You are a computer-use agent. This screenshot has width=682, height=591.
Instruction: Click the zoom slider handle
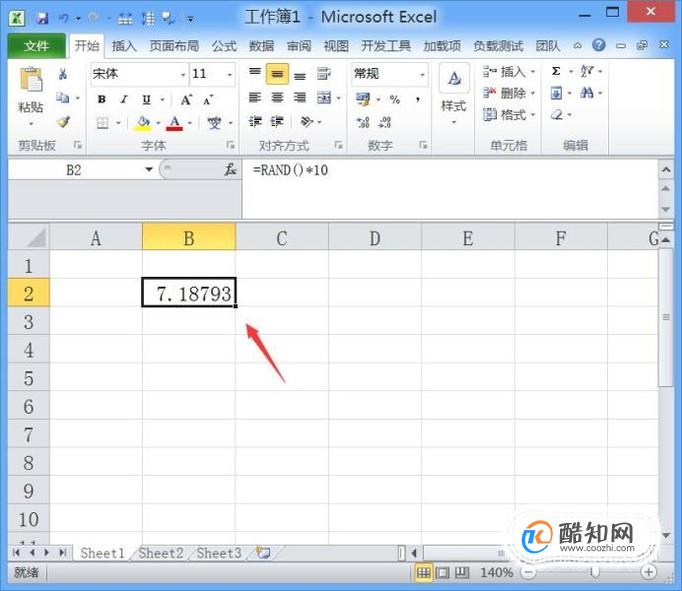tap(594, 572)
